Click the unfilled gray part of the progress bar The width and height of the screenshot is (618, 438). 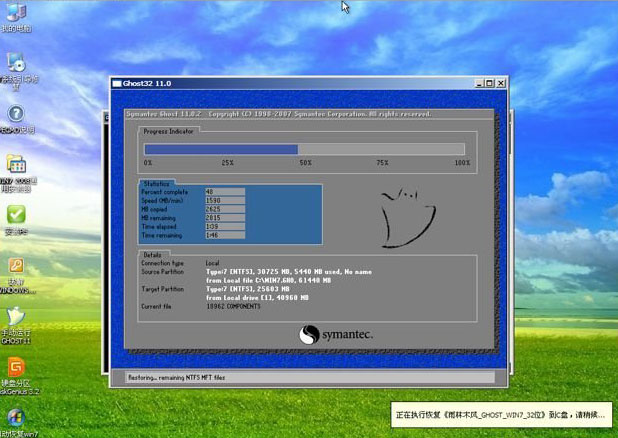coord(381,149)
